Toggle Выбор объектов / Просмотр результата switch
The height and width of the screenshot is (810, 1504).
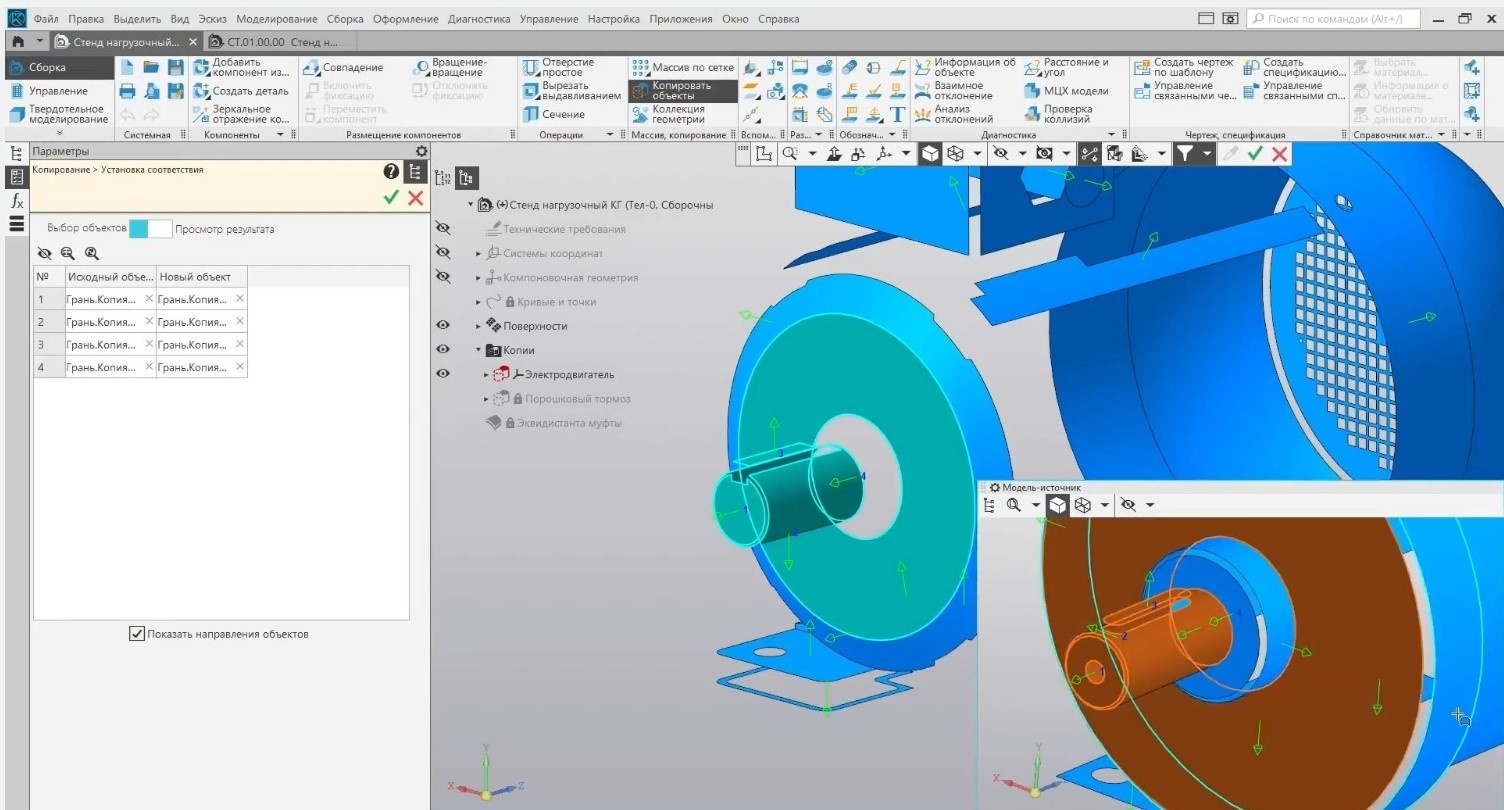[x=151, y=229]
